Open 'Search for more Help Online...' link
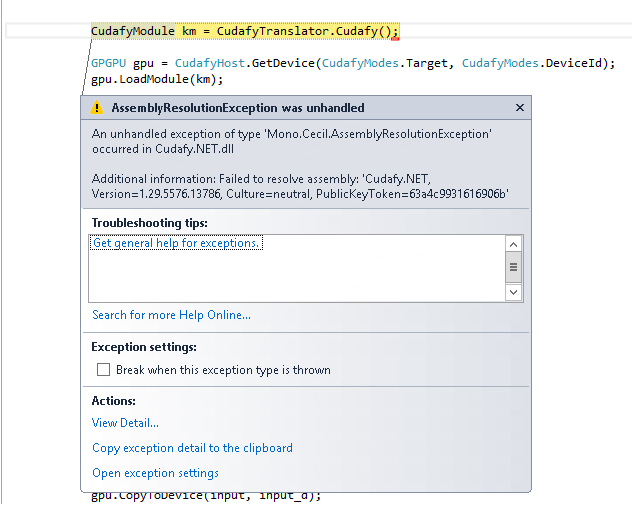632x512 pixels. pos(171,315)
